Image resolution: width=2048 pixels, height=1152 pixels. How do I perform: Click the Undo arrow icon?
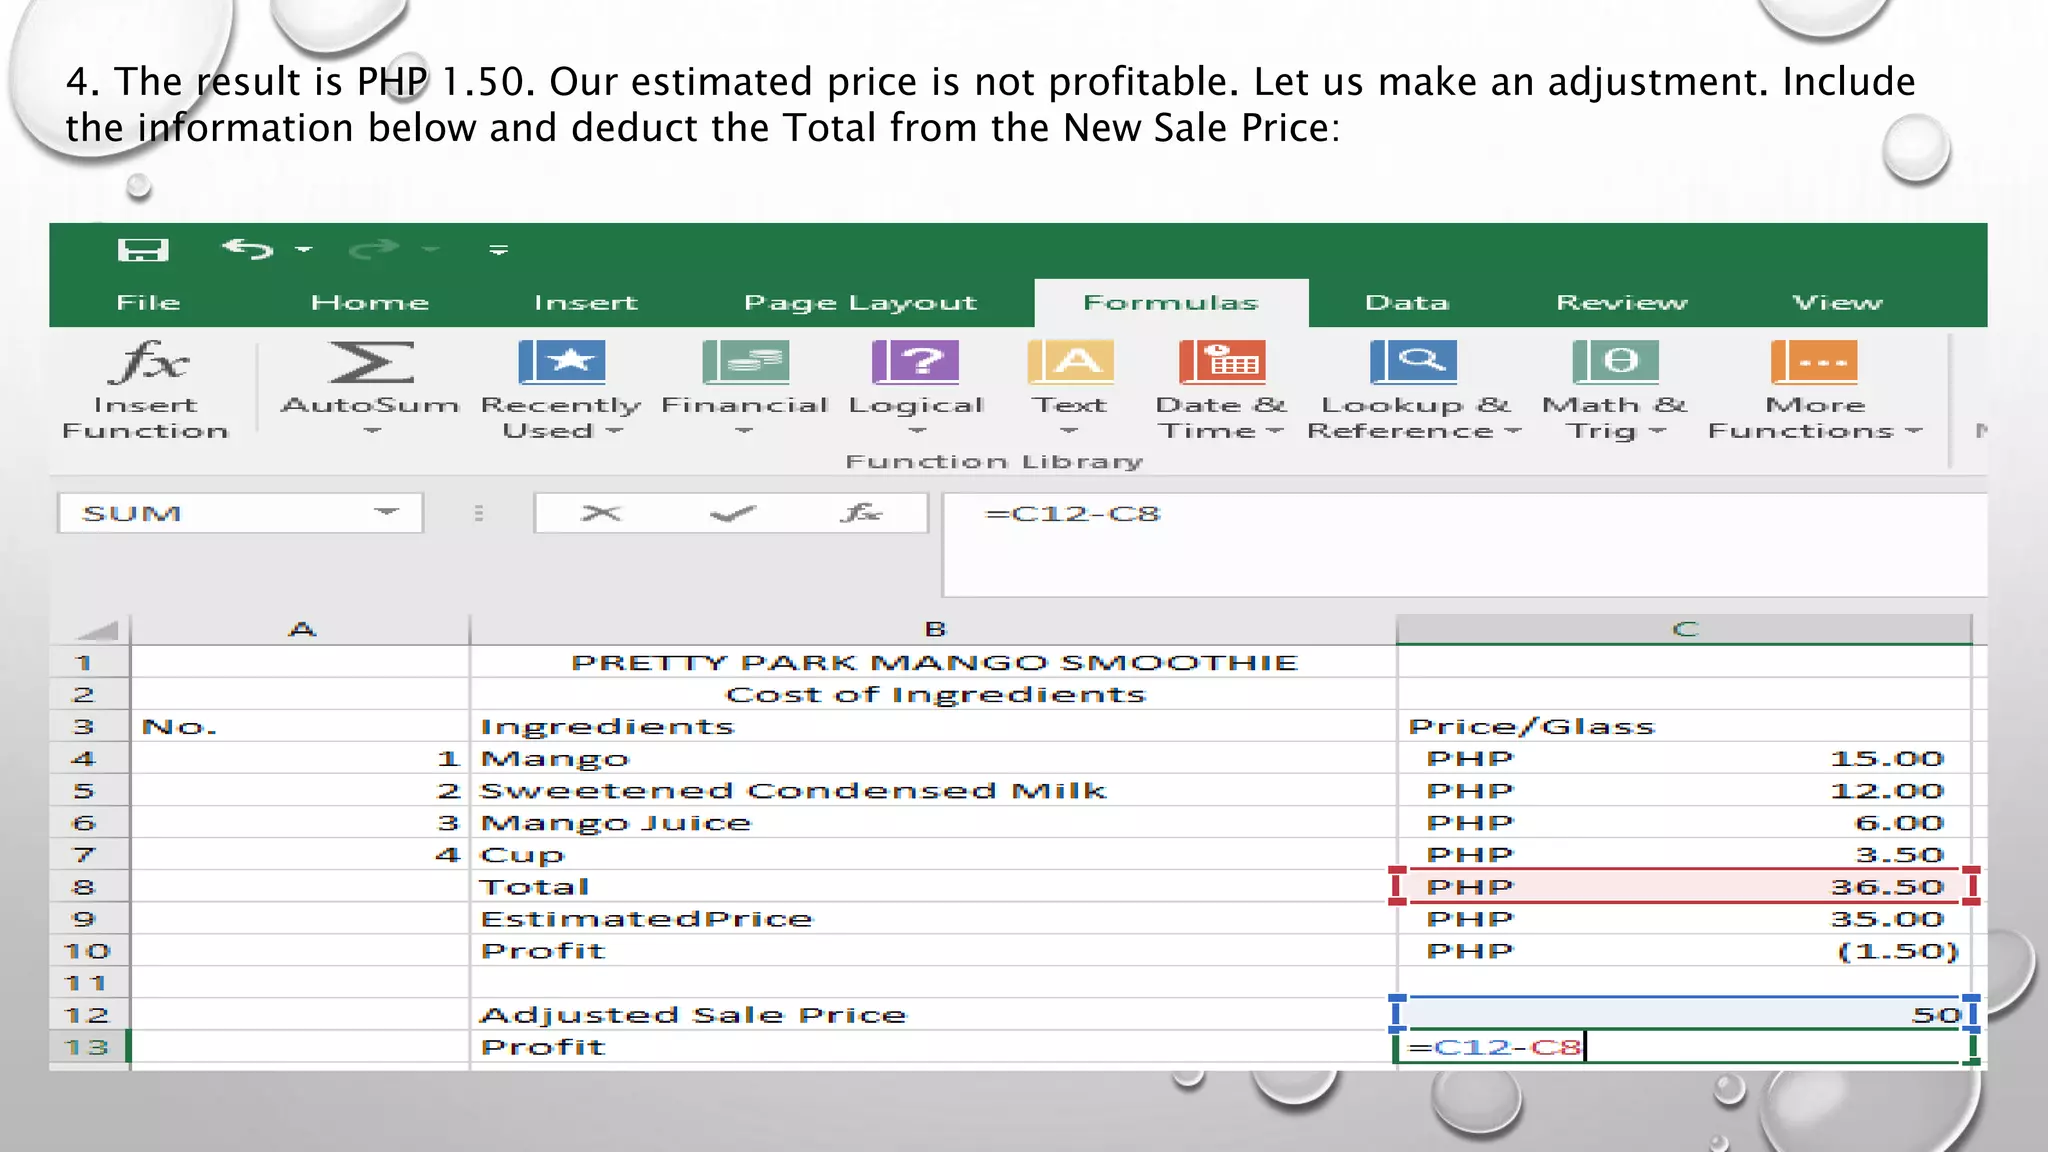click(x=248, y=248)
